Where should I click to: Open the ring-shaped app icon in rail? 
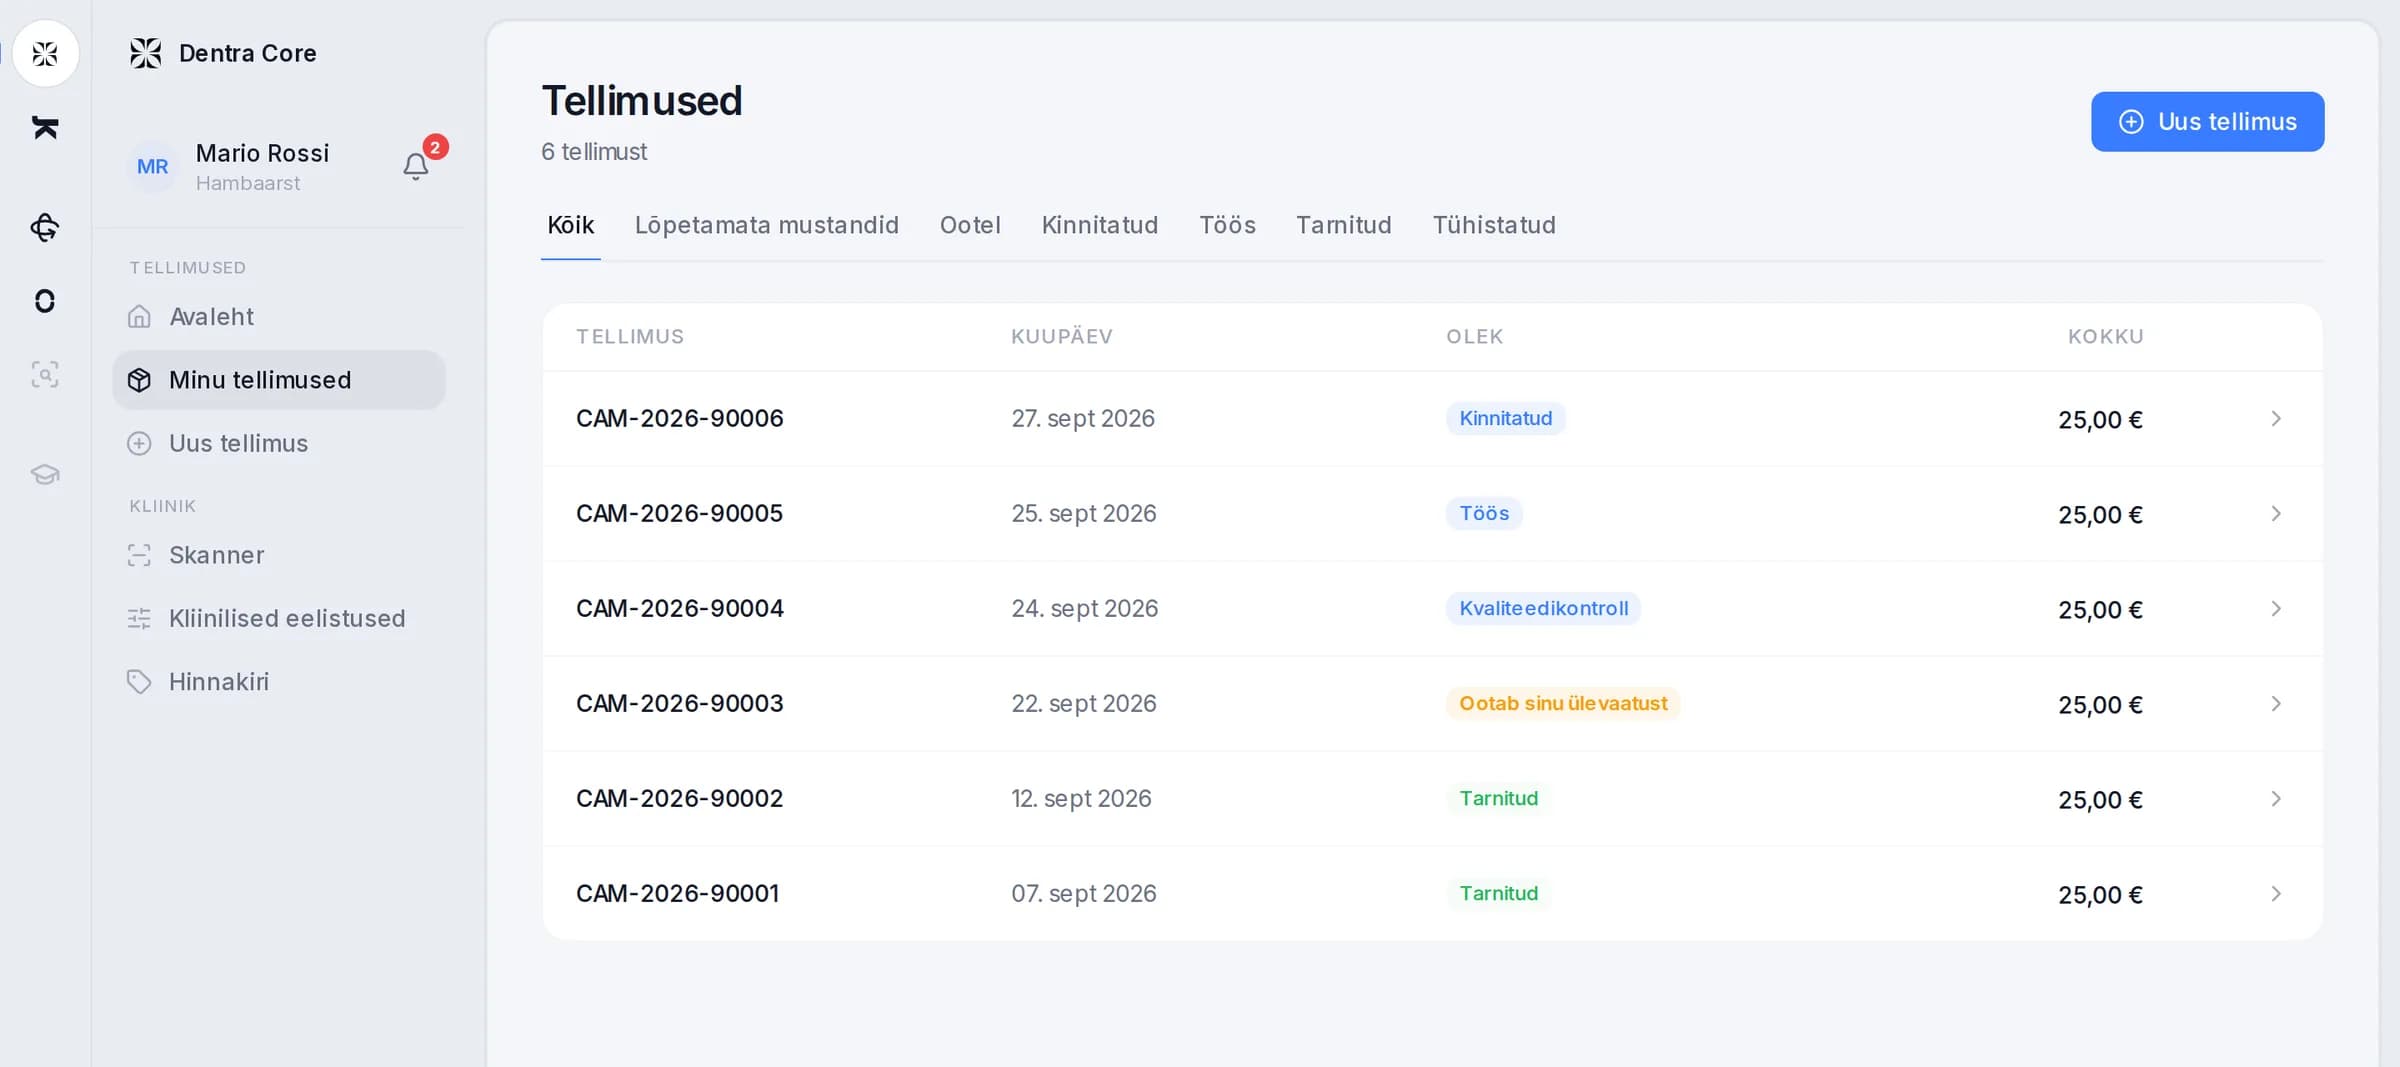[x=45, y=301]
